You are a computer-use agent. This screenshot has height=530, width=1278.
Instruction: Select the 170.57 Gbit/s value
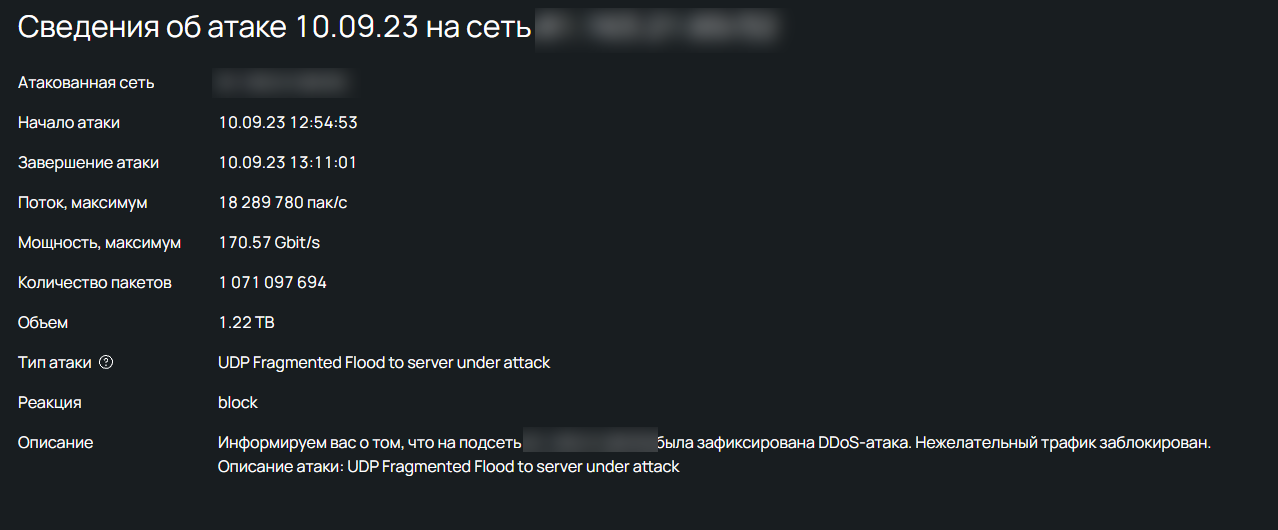point(269,243)
